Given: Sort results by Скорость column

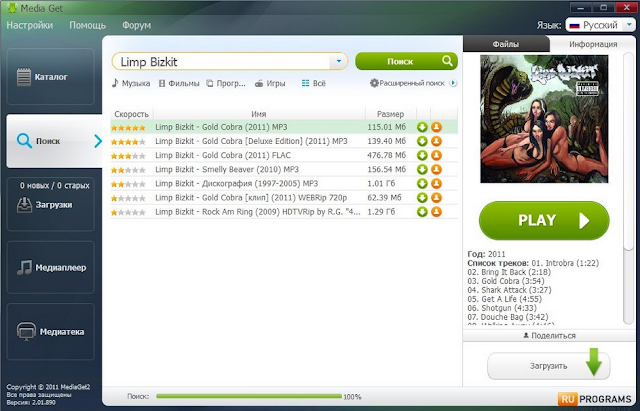Looking at the screenshot, I should (x=131, y=114).
